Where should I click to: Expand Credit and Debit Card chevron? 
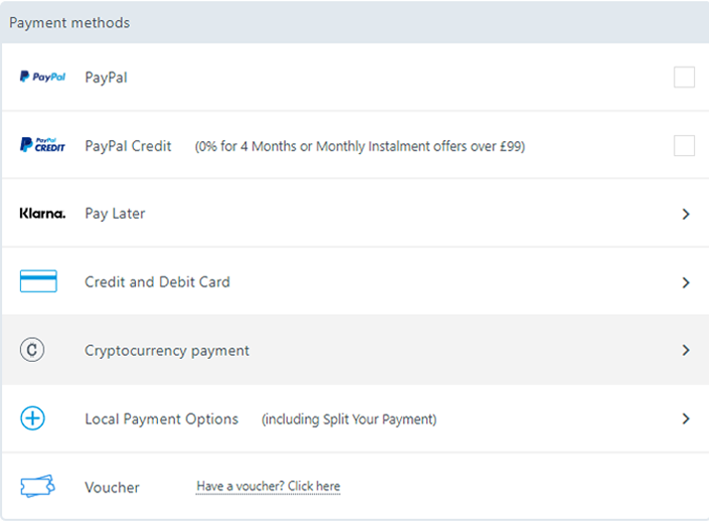(x=685, y=283)
